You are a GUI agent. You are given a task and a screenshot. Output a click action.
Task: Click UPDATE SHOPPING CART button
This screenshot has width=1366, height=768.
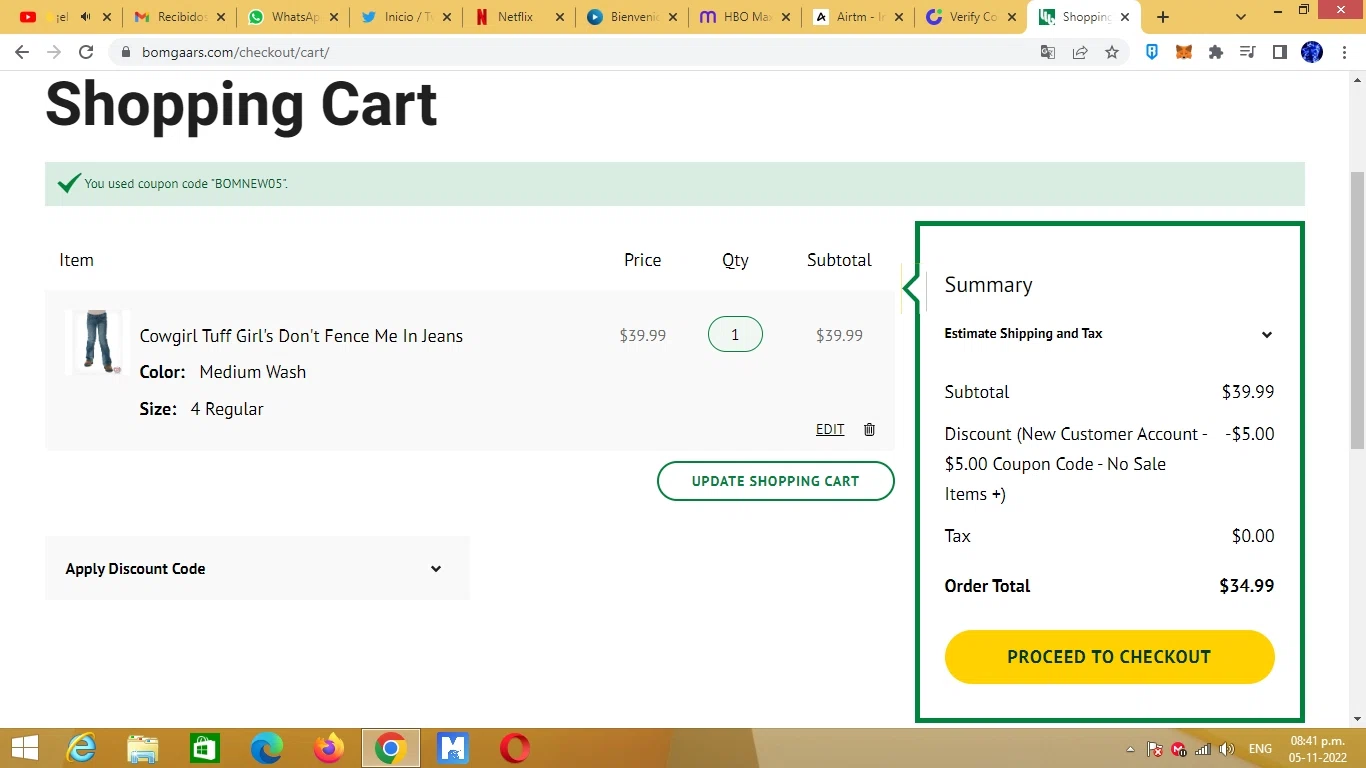click(775, 481)
